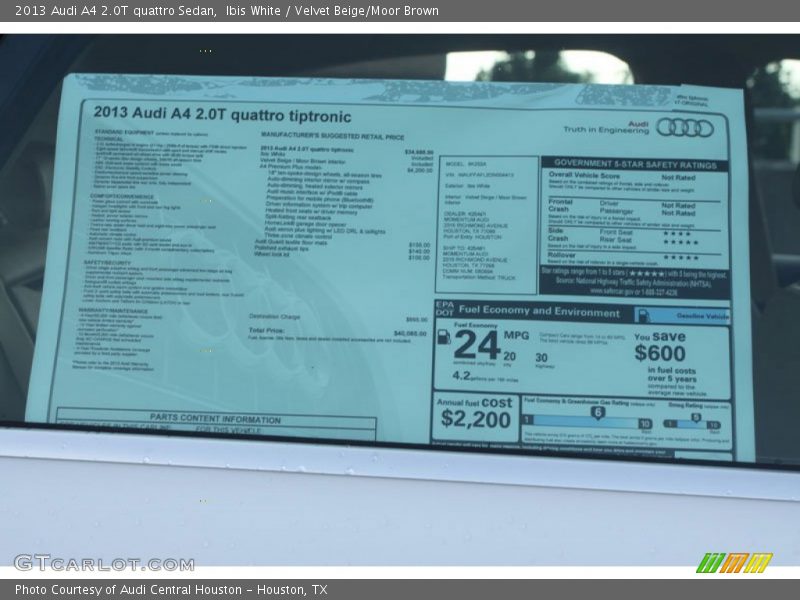Click the Frontal Crash driver star rating
The height and width of the screenshot is (600, 800).
click(677, 205)
